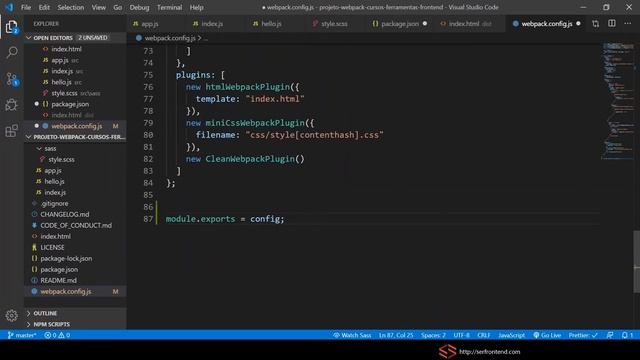640x360 pixels.
Task: Click the Prettier status indicator
Action: pyautogui.click(x=583, y=335)
